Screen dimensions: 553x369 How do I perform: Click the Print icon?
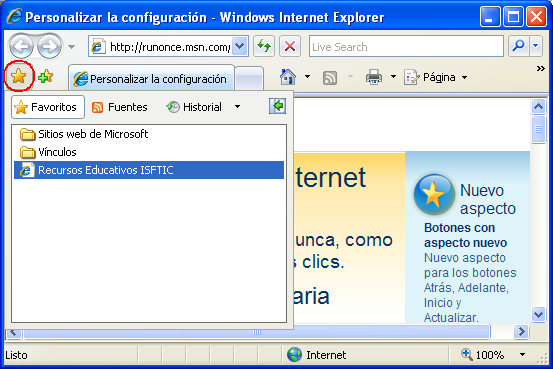tap(374, 77)
